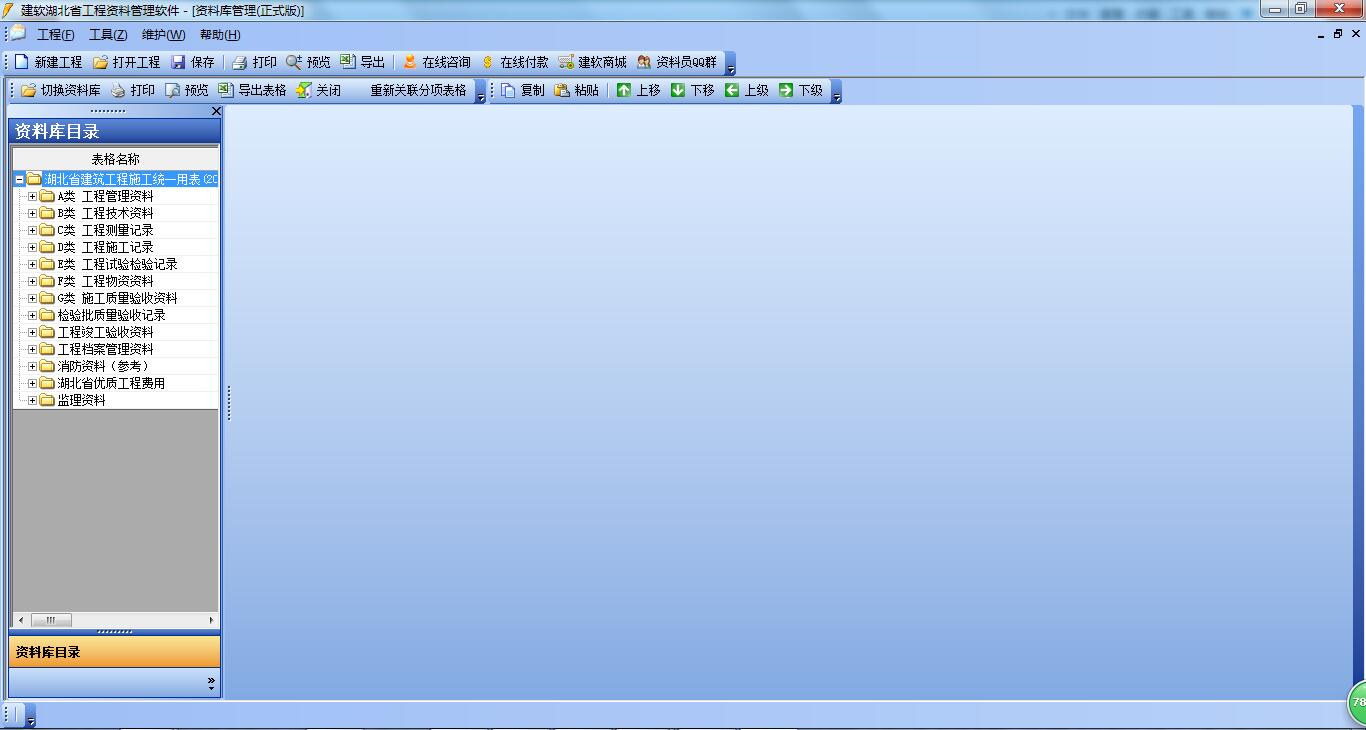
Task: Open the 帮助(H) menu
Action: pos(220,35)
